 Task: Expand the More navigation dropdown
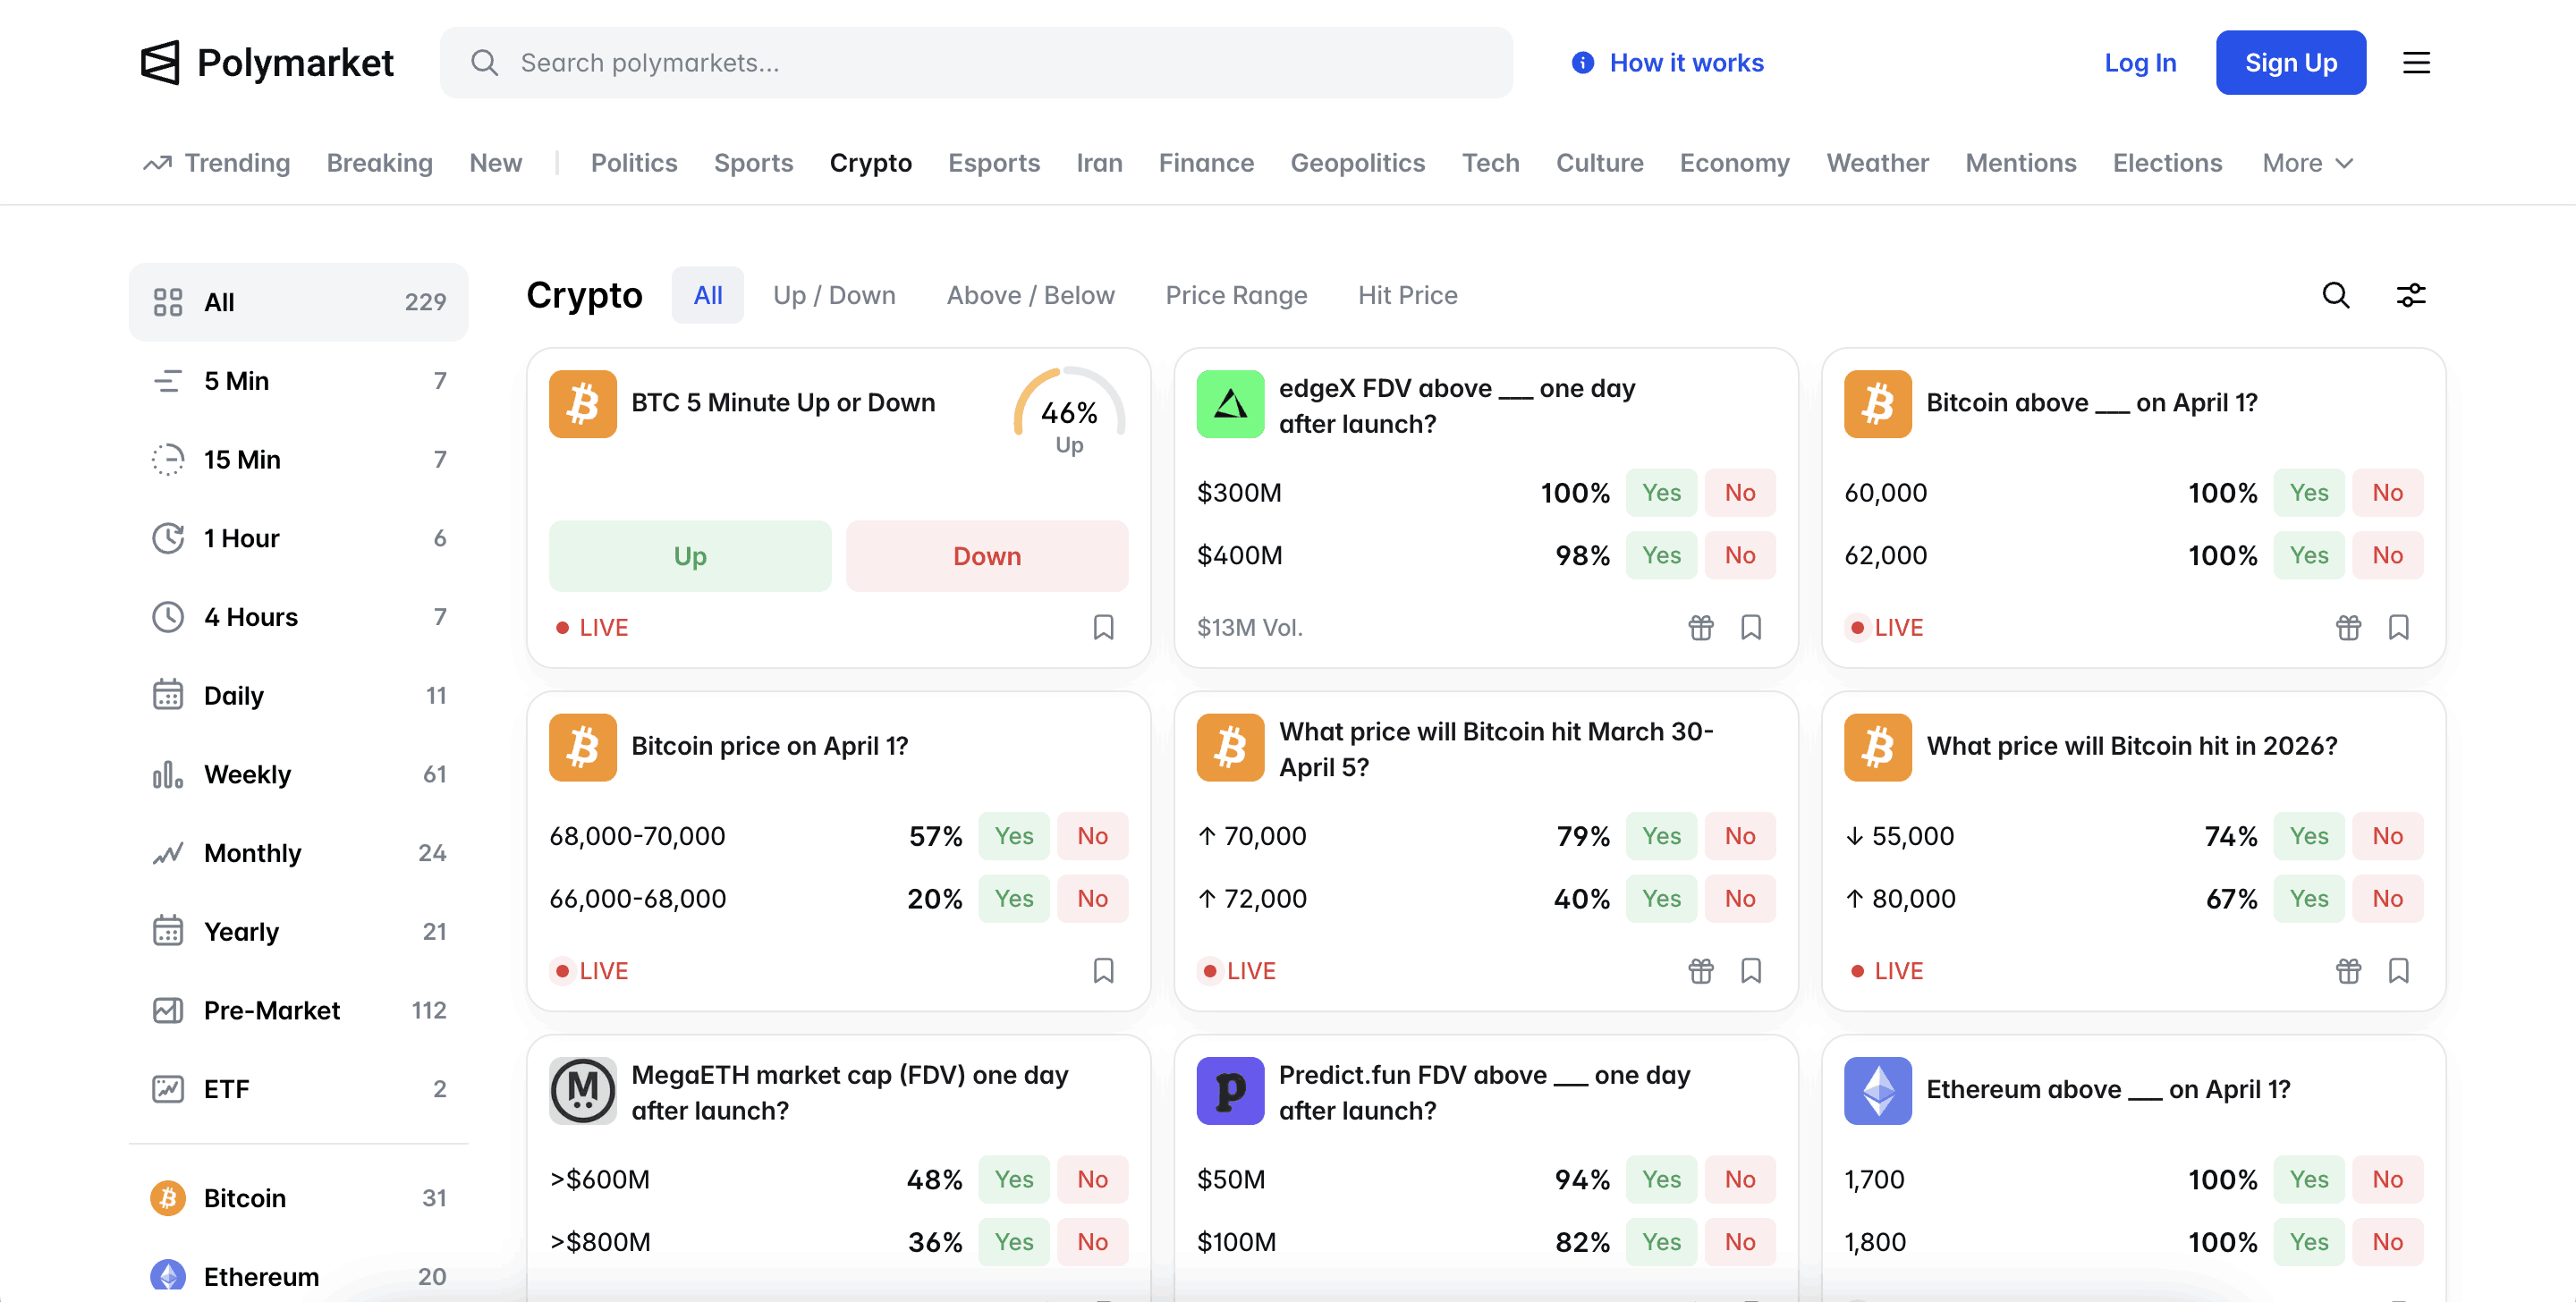2307,163
